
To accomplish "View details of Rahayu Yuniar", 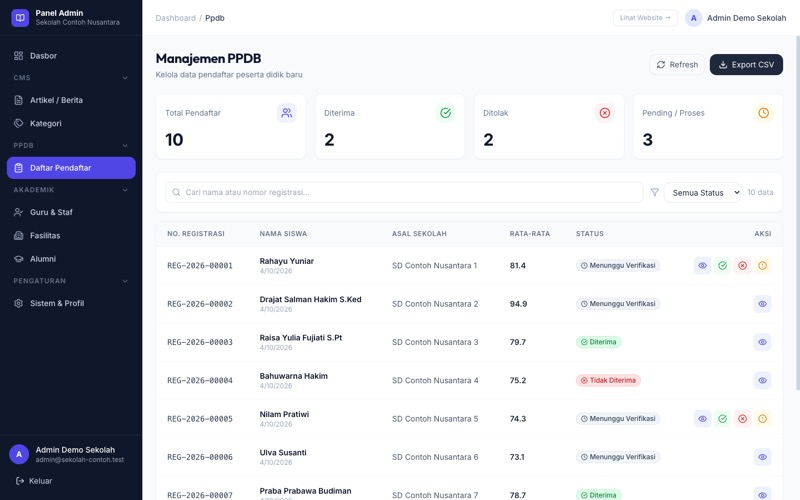I will click(703, 266).
